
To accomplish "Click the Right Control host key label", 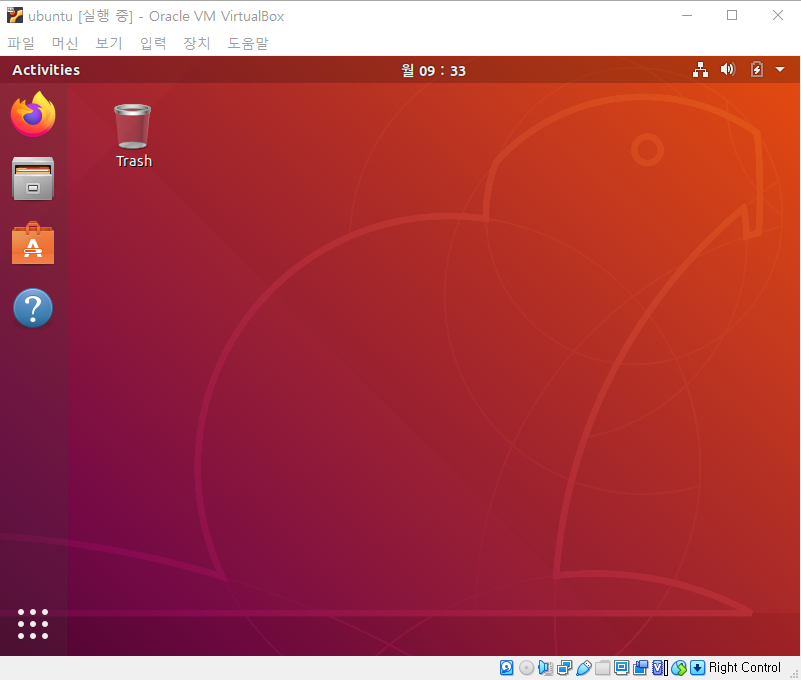I will [x=745, y=667].
